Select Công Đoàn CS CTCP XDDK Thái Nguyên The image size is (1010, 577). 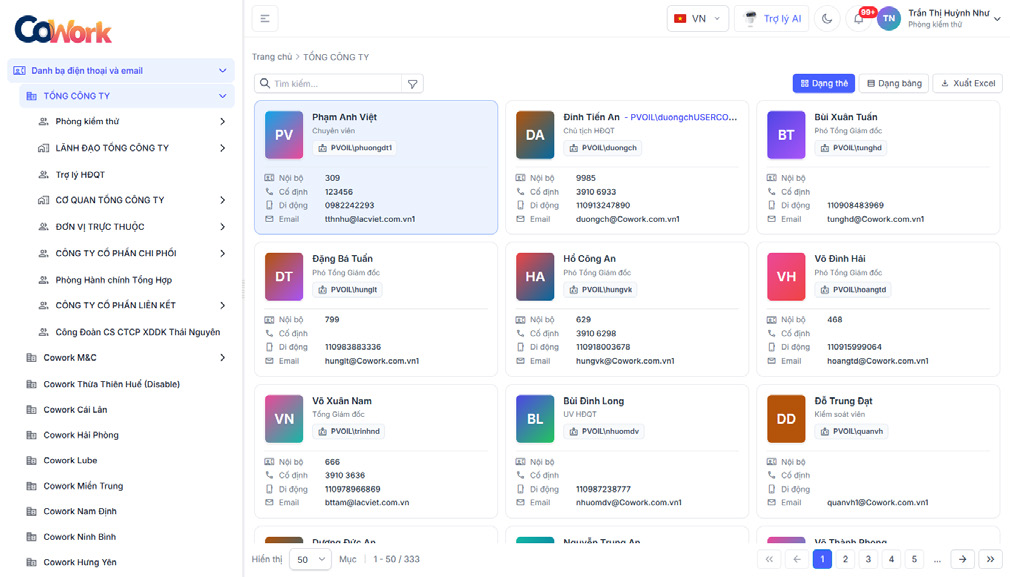pyautogui.click(x=137, y=332)
